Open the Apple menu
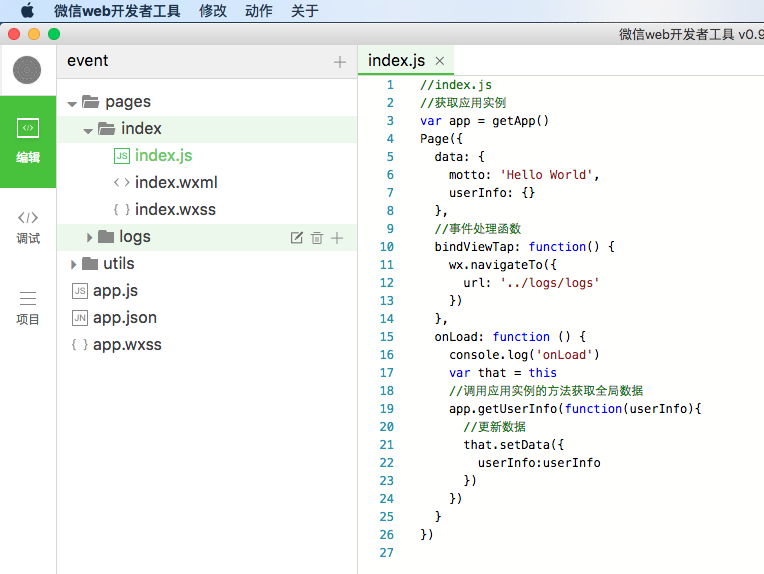The width and height of the screenshot is (764, 574). point(27,10)
